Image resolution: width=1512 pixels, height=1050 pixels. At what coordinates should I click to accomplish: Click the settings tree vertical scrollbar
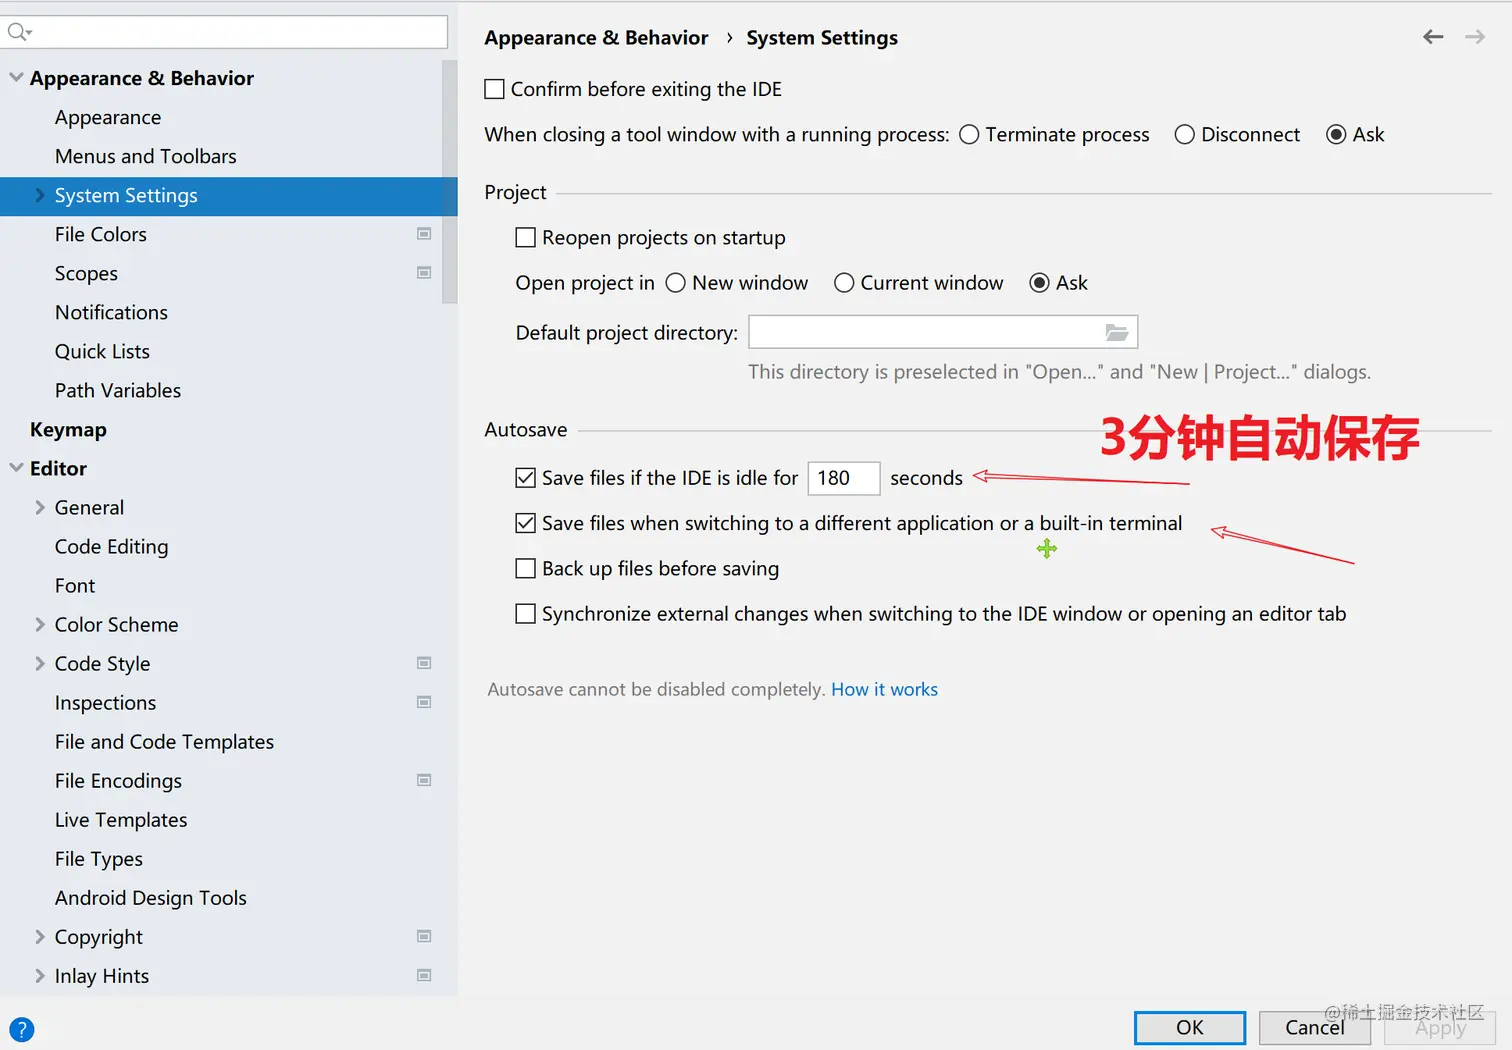449,182
